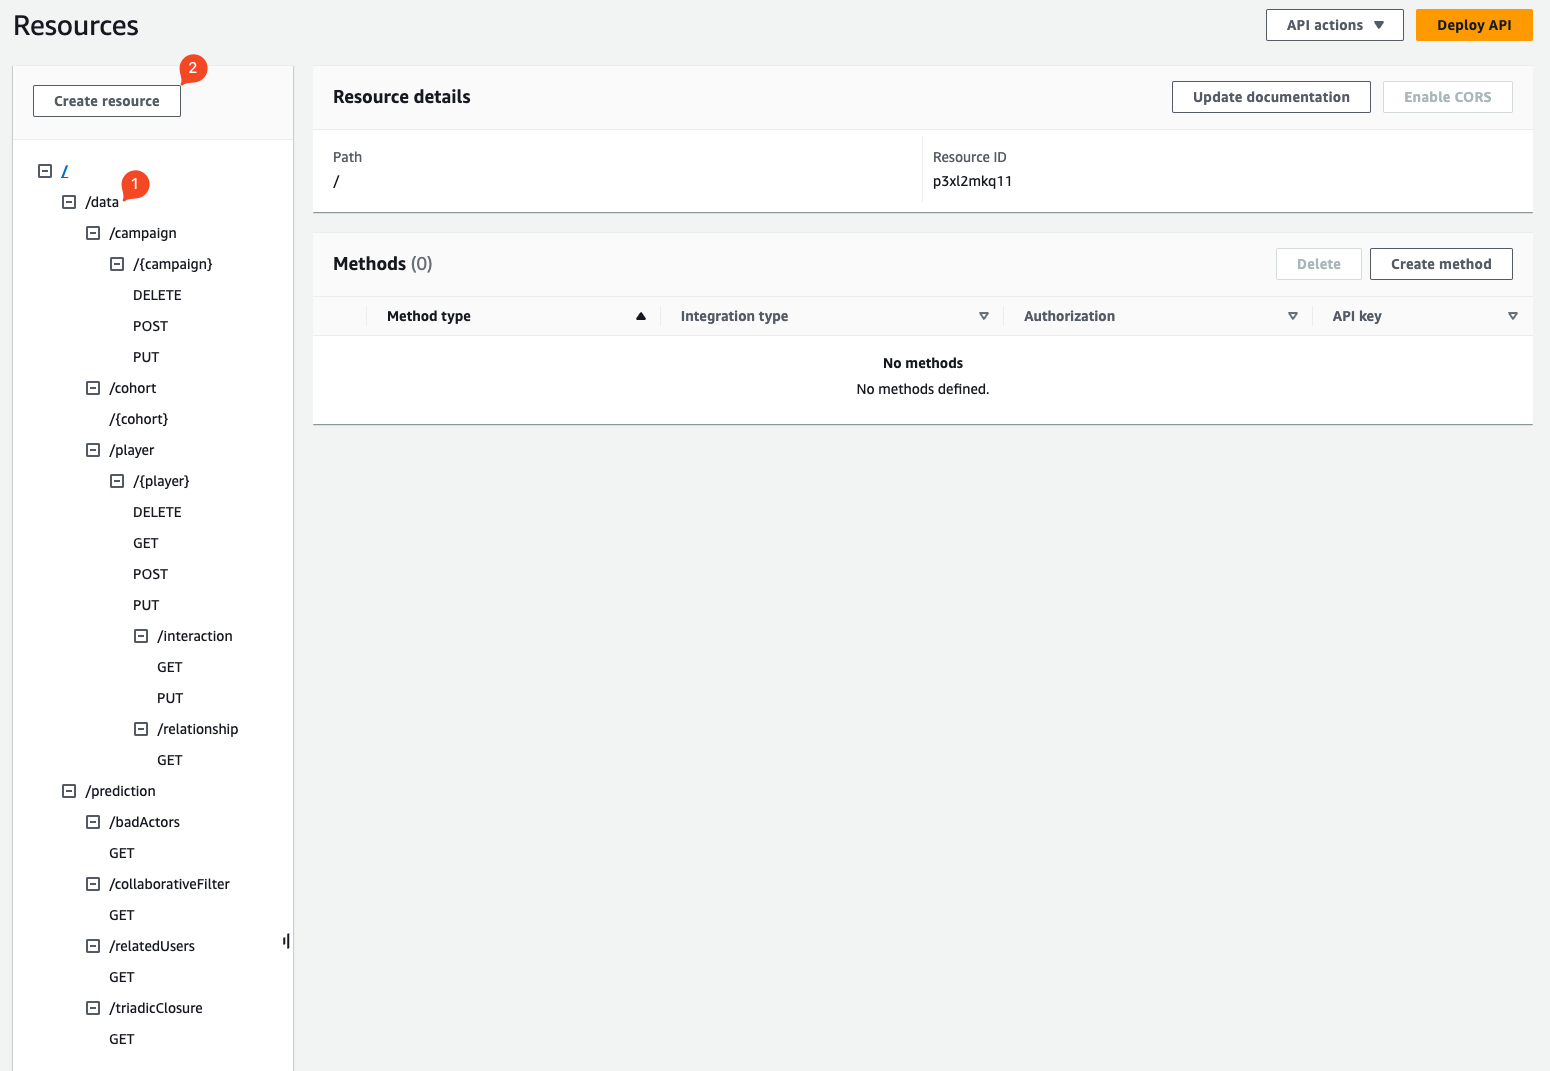Collapse the root / resource node
Screen dimensions: 1550x1071
pyautogui.click(x=45, y=171)
